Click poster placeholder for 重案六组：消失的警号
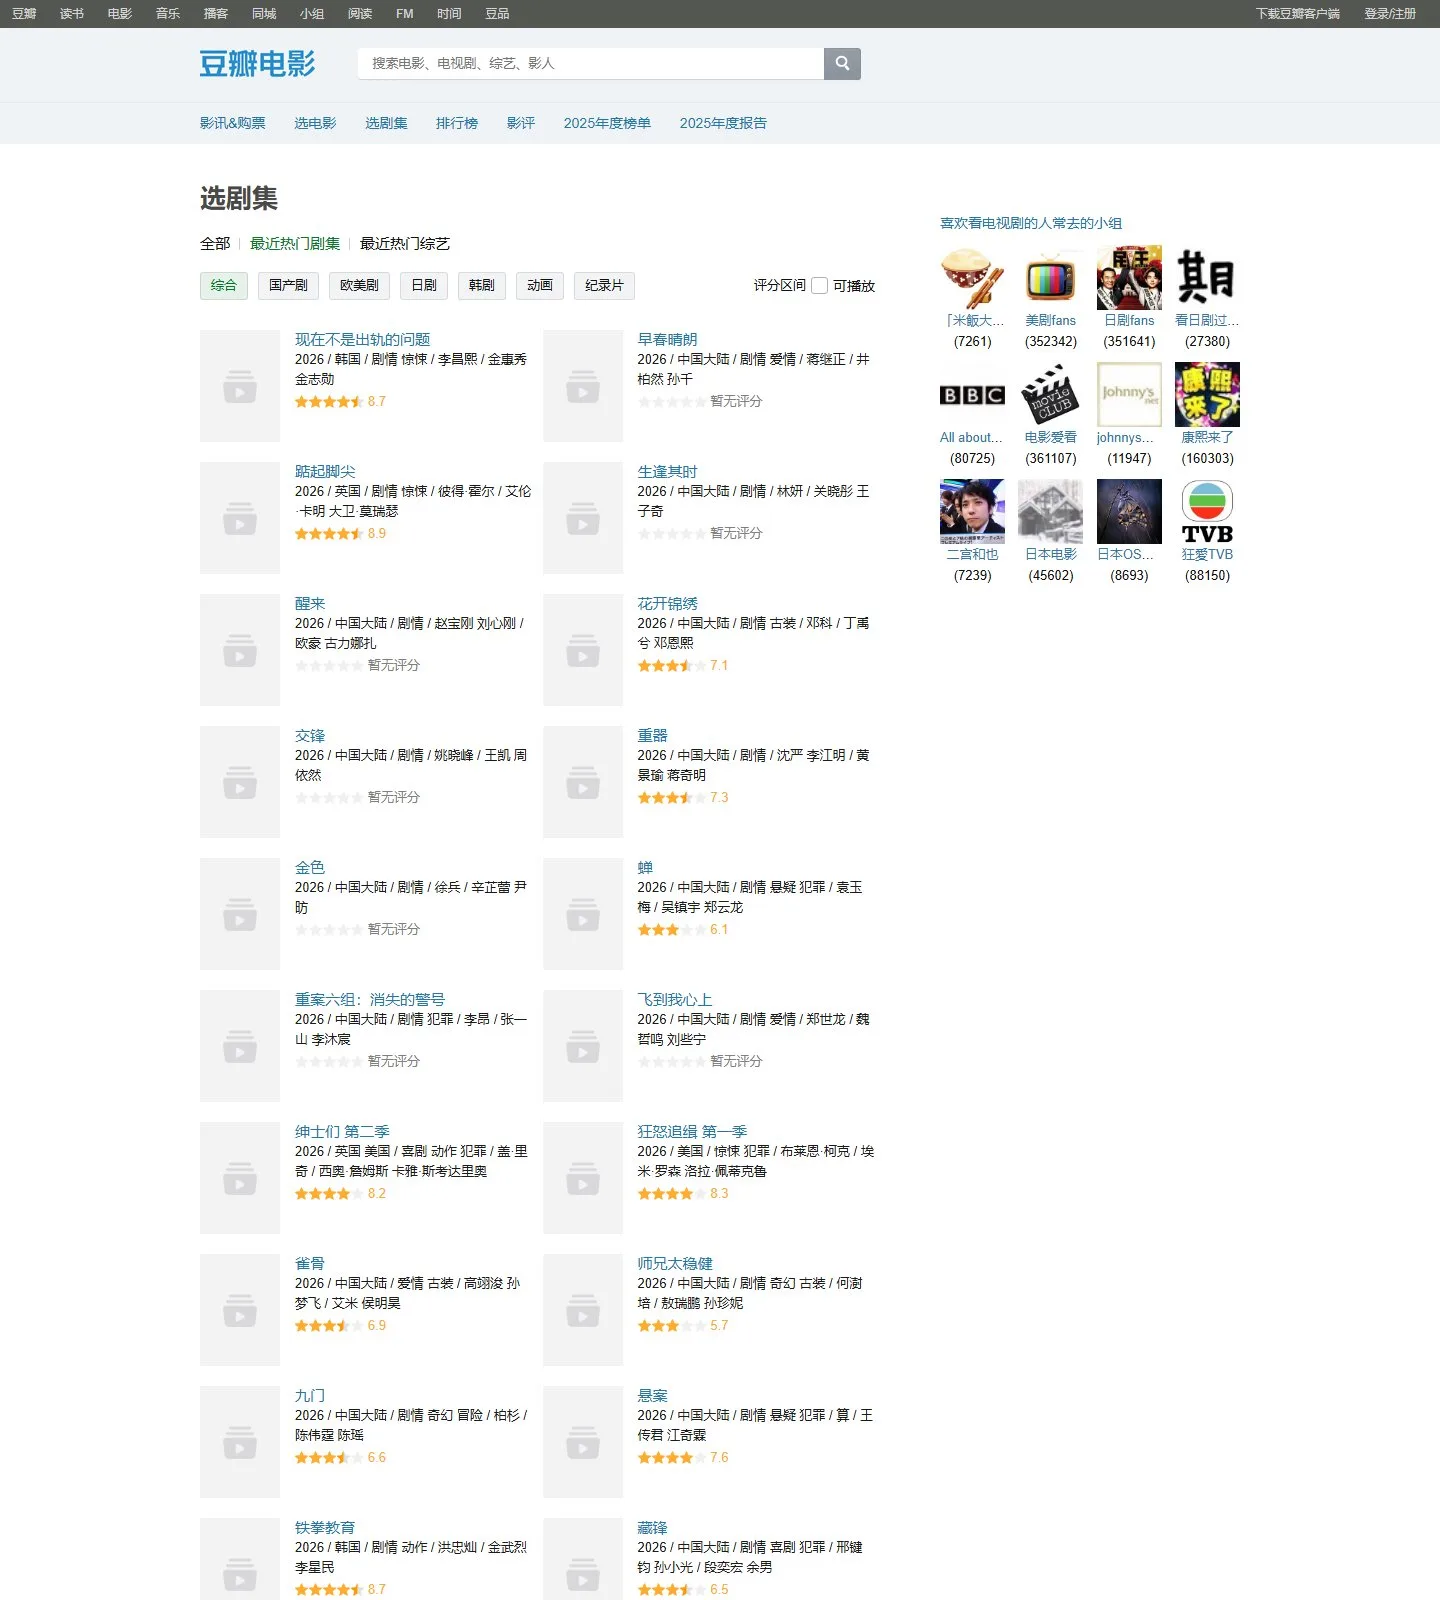1440x1600 pixels. tap(240, 1046)
